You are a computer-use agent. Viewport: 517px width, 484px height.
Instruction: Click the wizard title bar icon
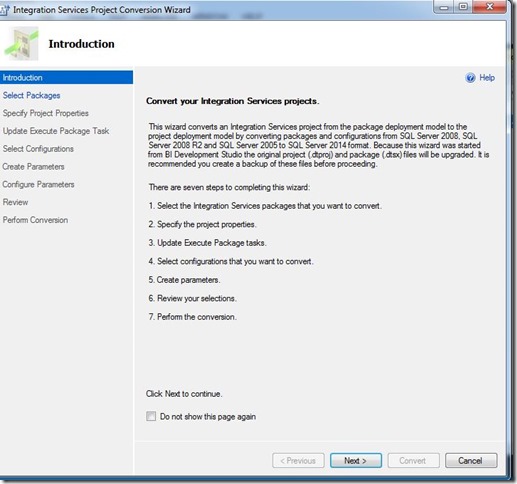[5, 10]
